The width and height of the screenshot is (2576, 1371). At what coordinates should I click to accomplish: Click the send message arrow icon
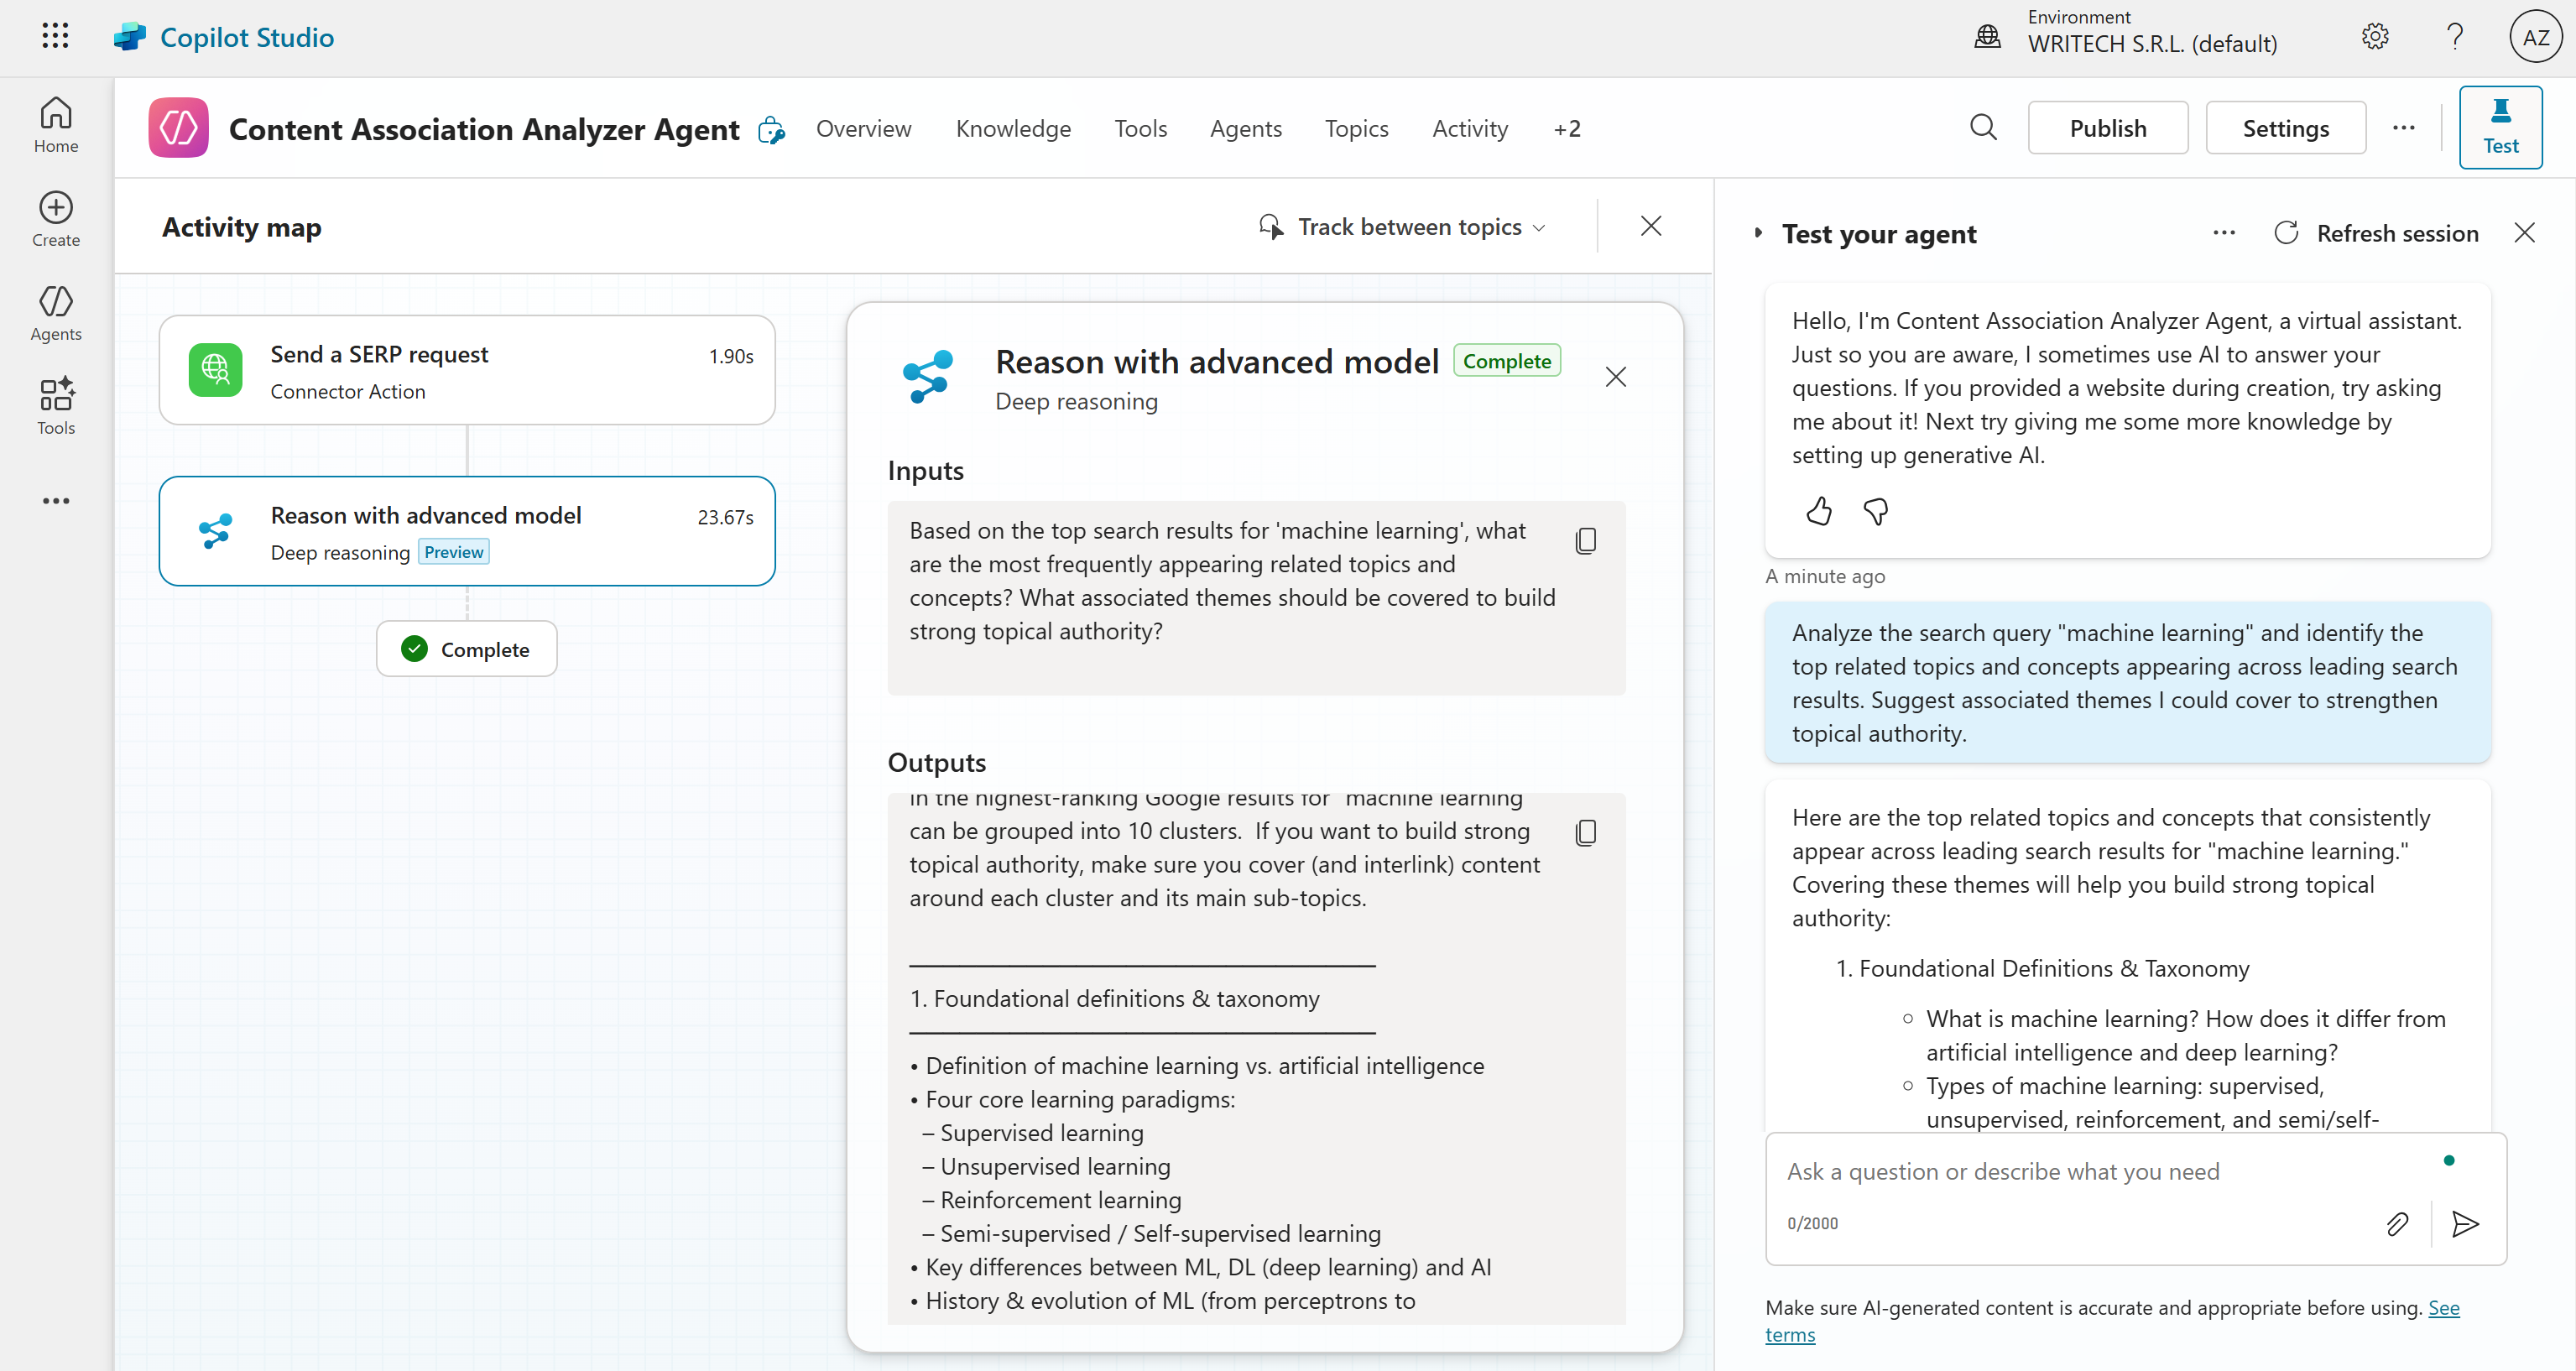tap(2465, 1224)
